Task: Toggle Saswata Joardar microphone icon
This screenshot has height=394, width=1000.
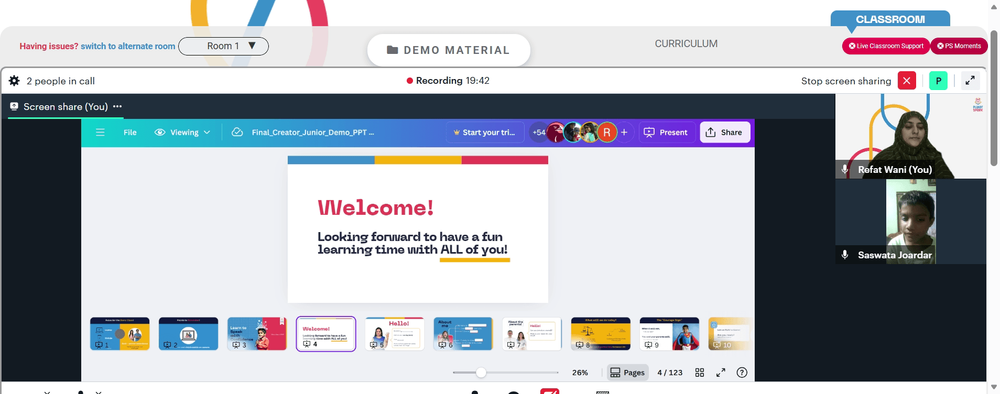Action: (845, 255)
